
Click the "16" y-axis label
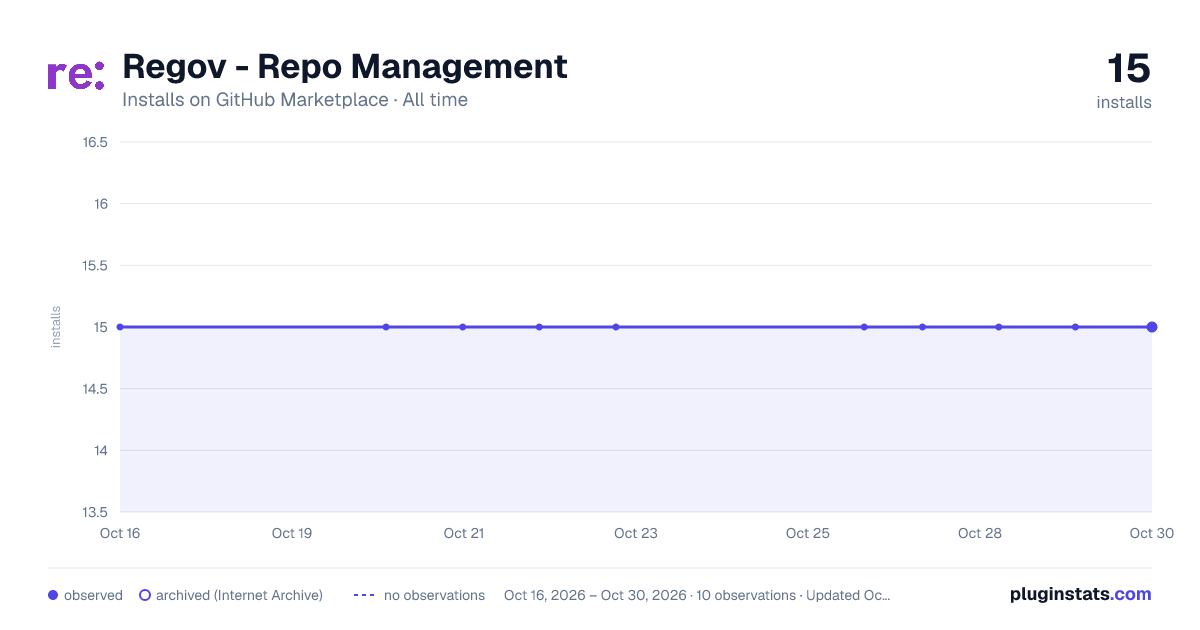point(101,204)
